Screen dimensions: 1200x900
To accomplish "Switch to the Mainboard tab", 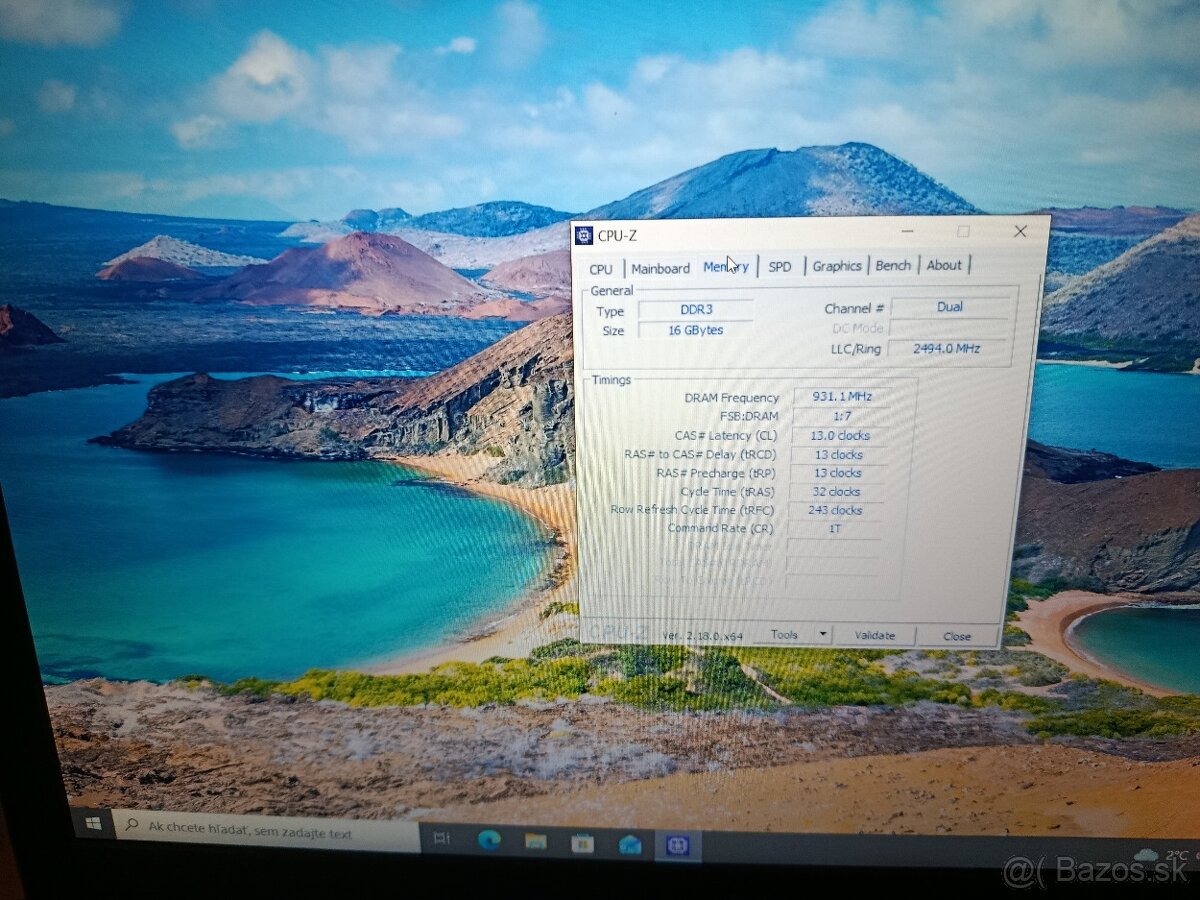I will pyautogui.click(x=661, y=267).
